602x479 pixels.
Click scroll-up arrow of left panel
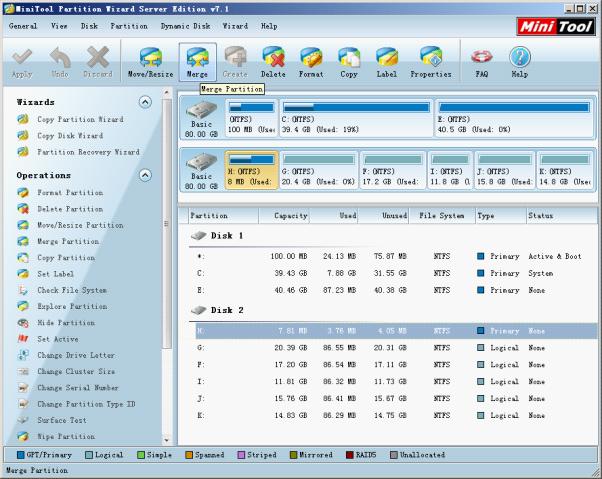(167, 92)
